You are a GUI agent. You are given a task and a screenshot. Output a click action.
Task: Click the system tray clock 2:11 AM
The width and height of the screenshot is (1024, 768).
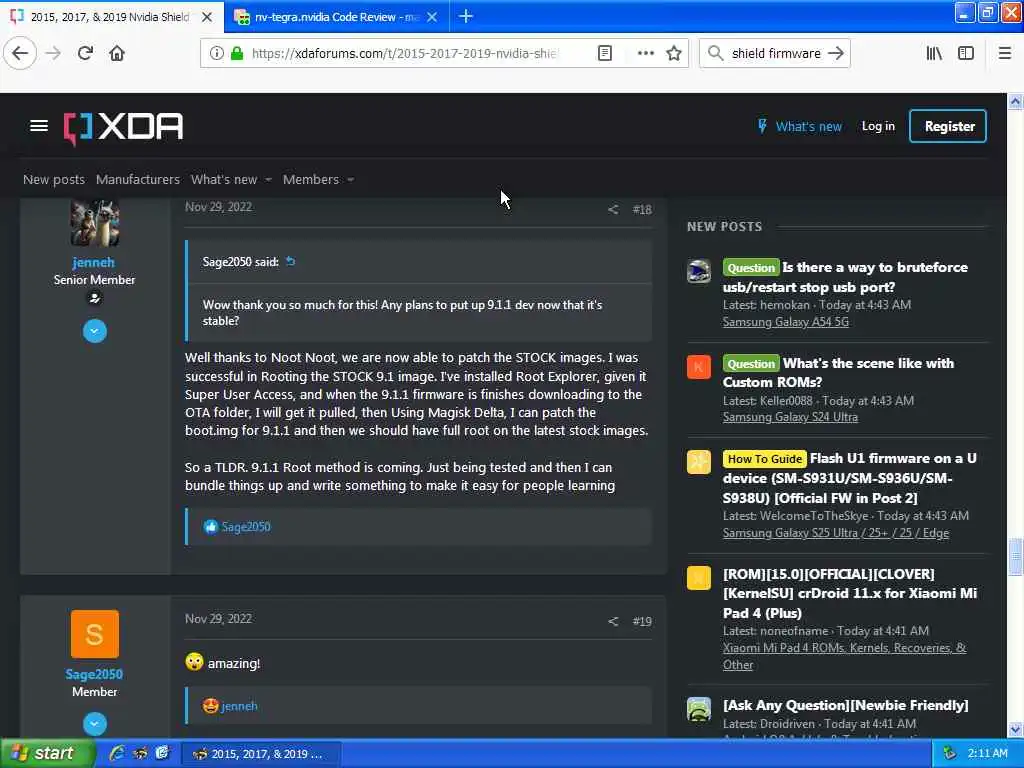pyautogui.click(x=987, y=754)
